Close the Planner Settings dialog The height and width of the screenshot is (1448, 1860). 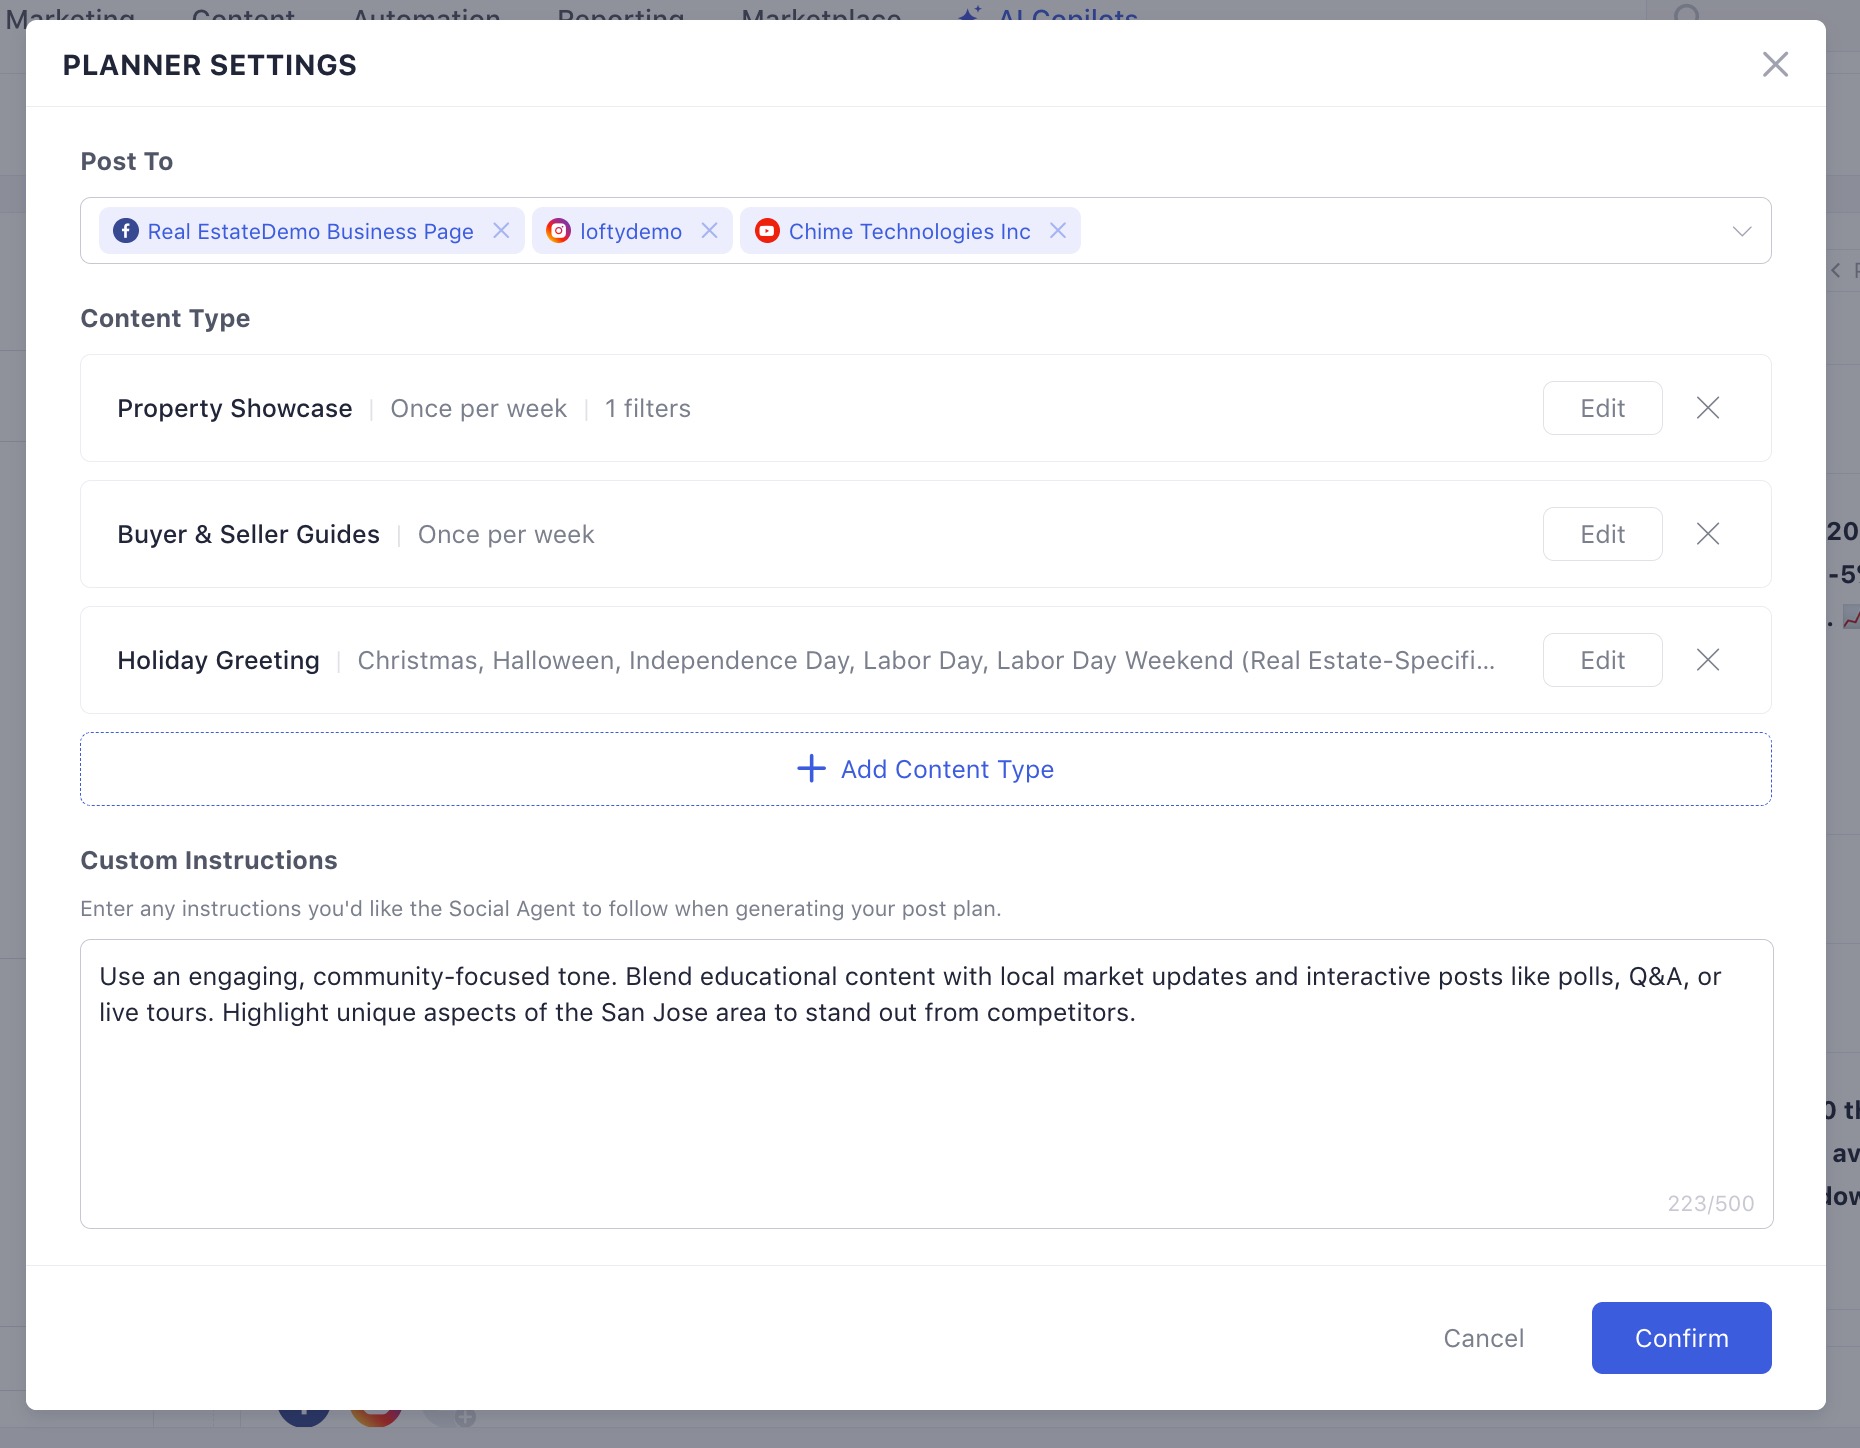pyautogui.click(x=1775, y=65)
